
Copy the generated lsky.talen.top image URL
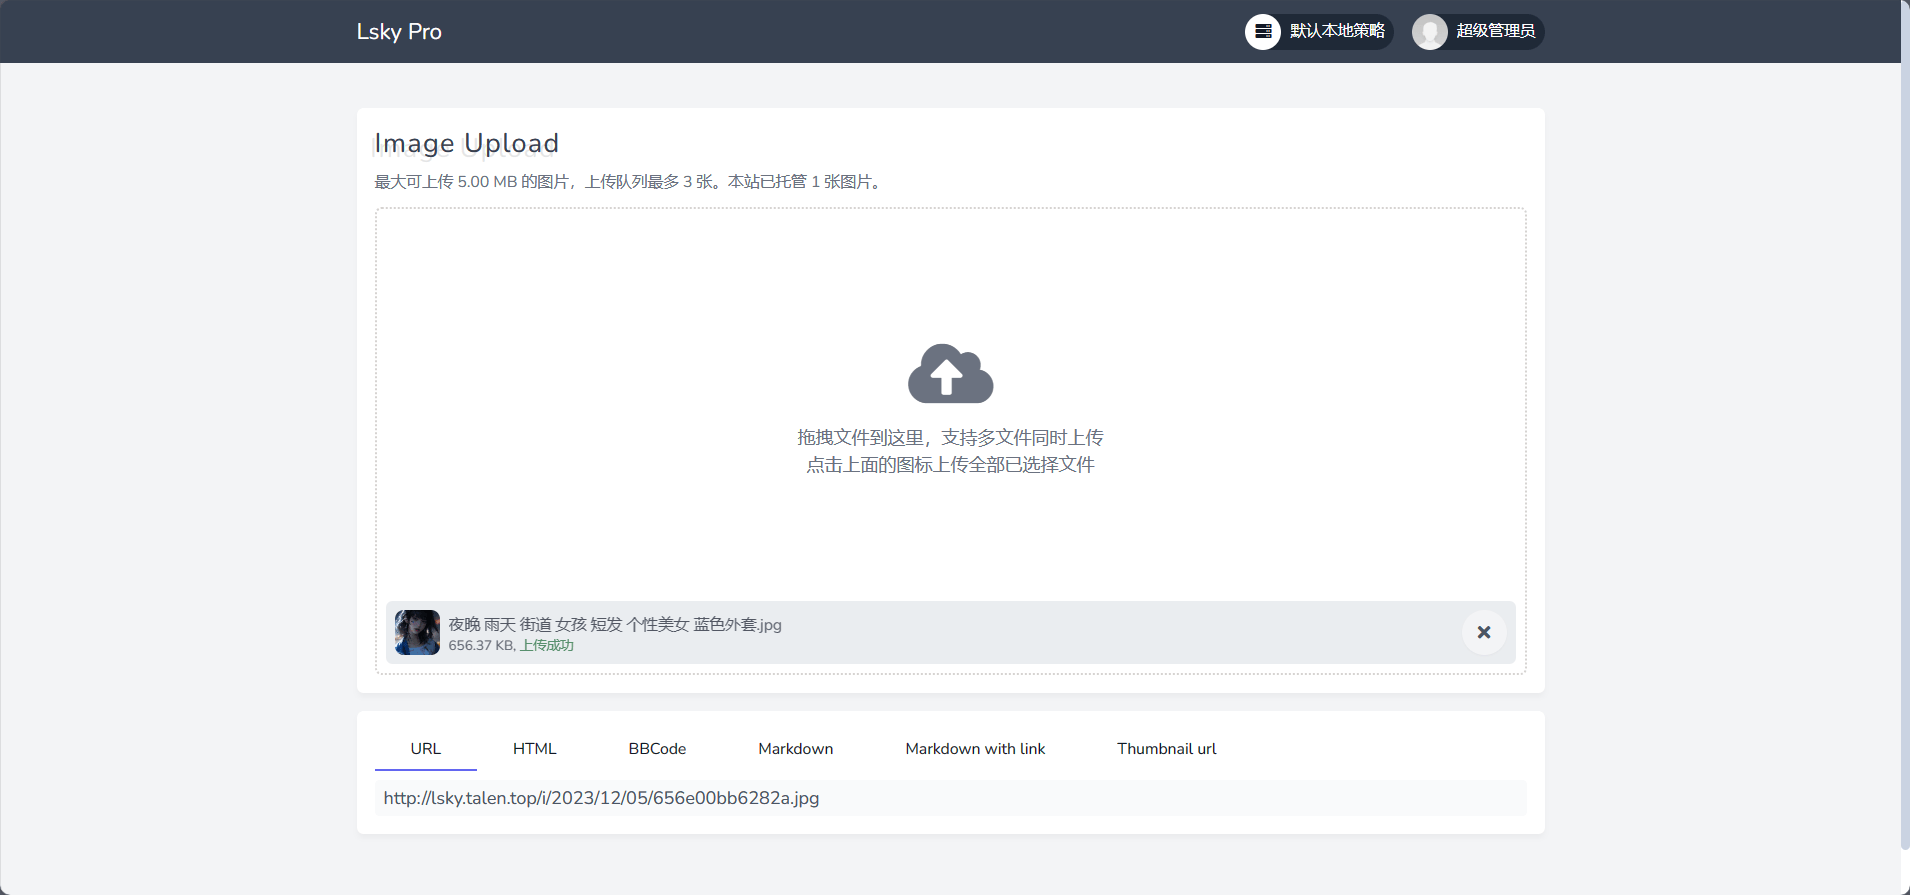pyautogui.click(x=601, y=798)
